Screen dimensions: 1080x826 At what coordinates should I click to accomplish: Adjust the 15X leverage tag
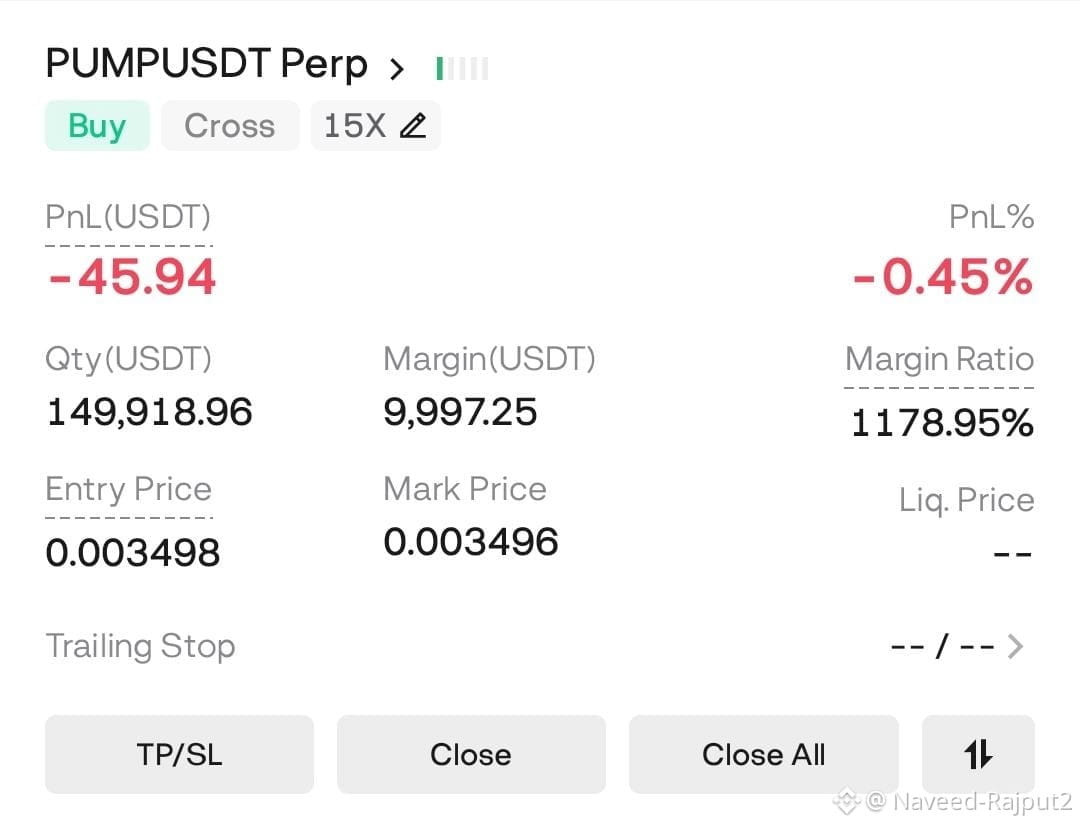375,125
